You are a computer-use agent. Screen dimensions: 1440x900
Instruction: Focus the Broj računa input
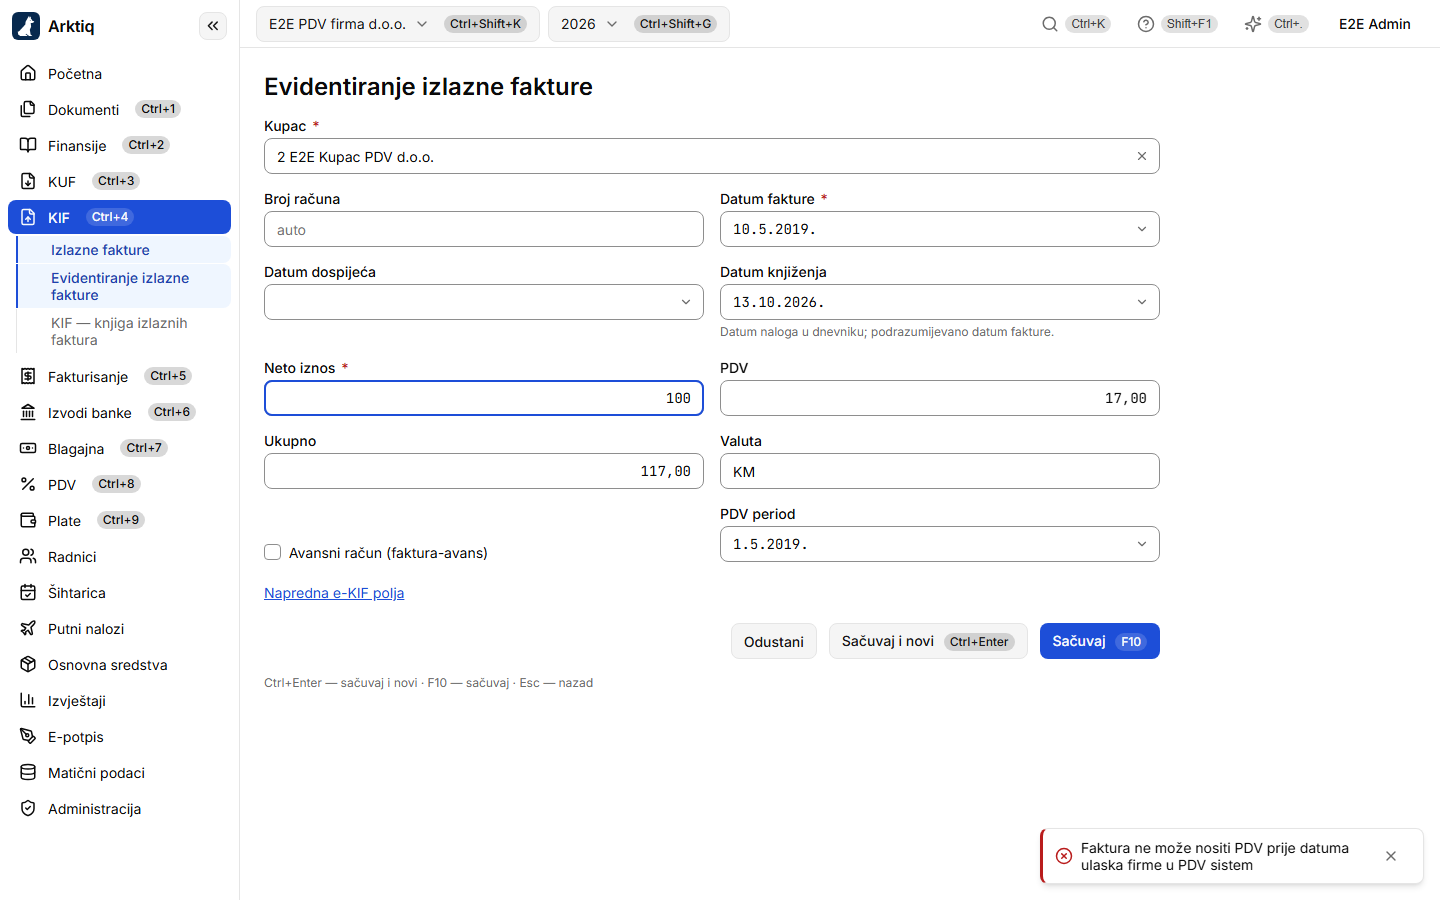click(x=484, y=229)
